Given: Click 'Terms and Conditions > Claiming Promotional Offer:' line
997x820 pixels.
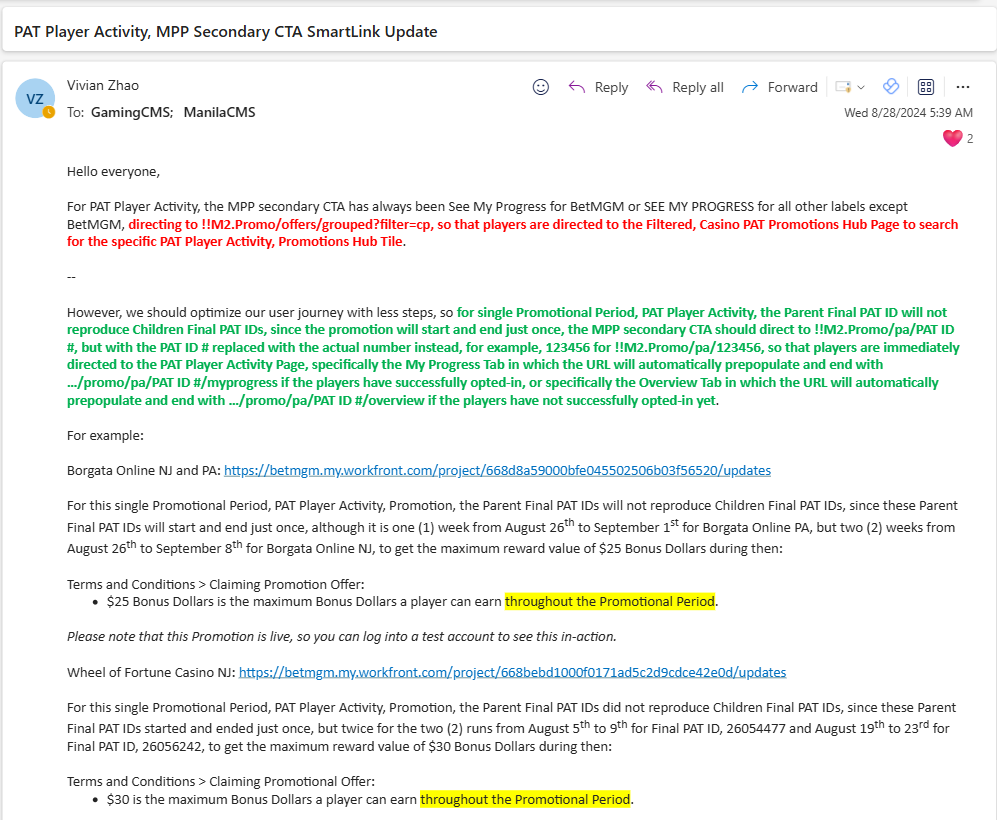Looking at the screenshot, I should tap(221, 781).
